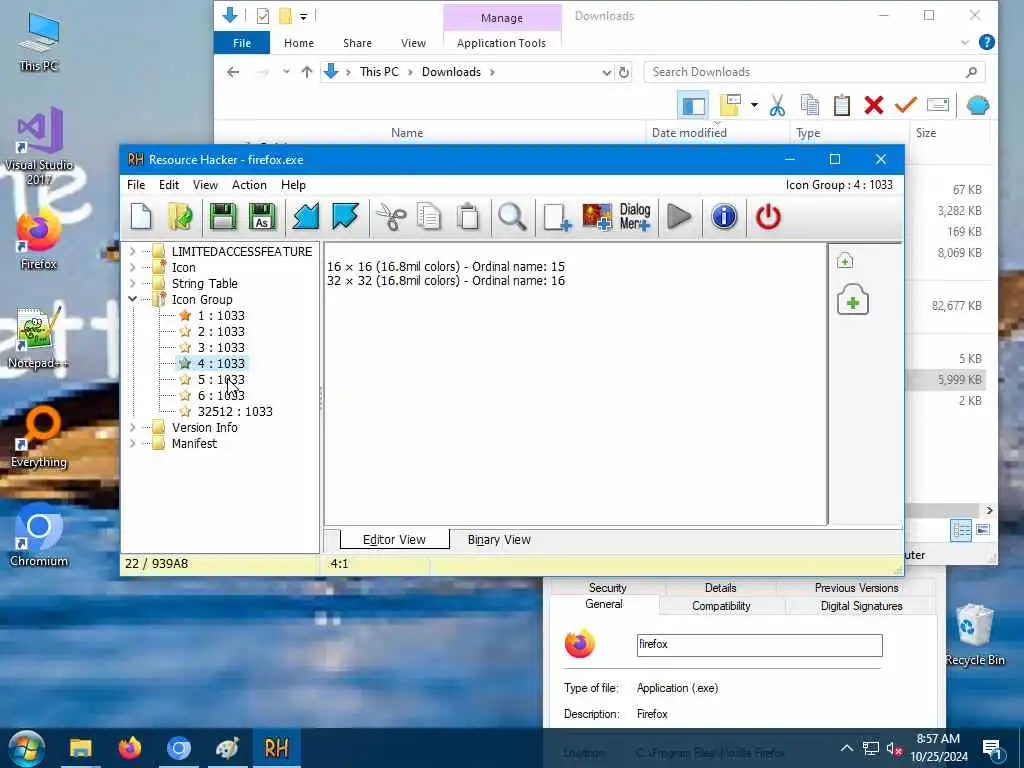Image resolution: width=1024 pixels, height=768 pixels.
Task: Click the Copy icon in Explorer toolbar
Action: pos(810,105)
